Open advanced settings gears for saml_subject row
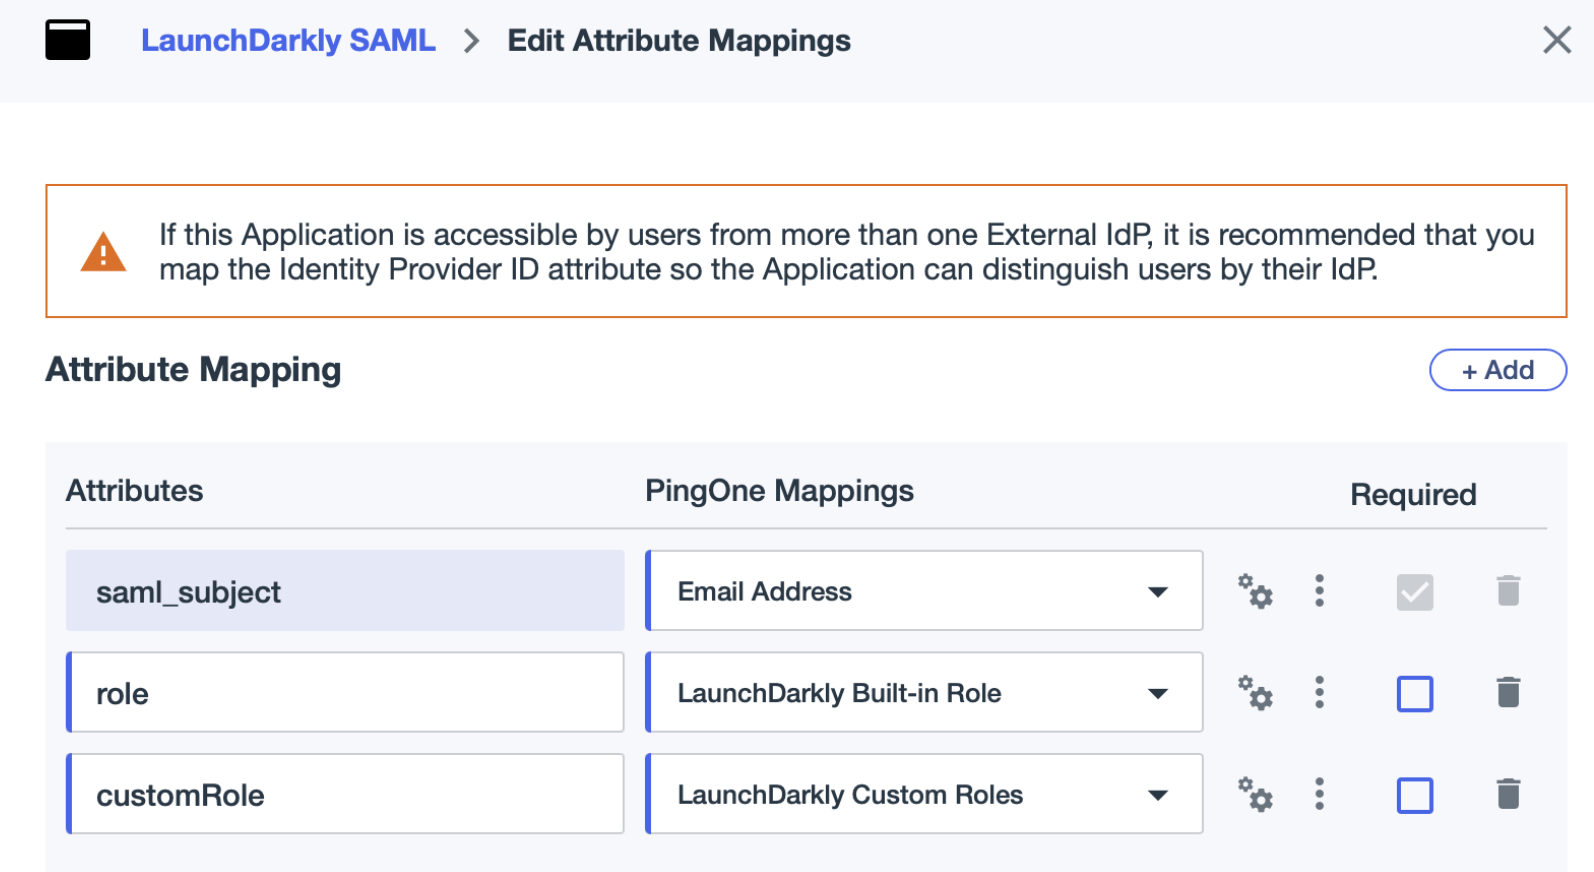Viewport: 1594px width, 872px height. pyautogui.click(x=1255, y=591)
